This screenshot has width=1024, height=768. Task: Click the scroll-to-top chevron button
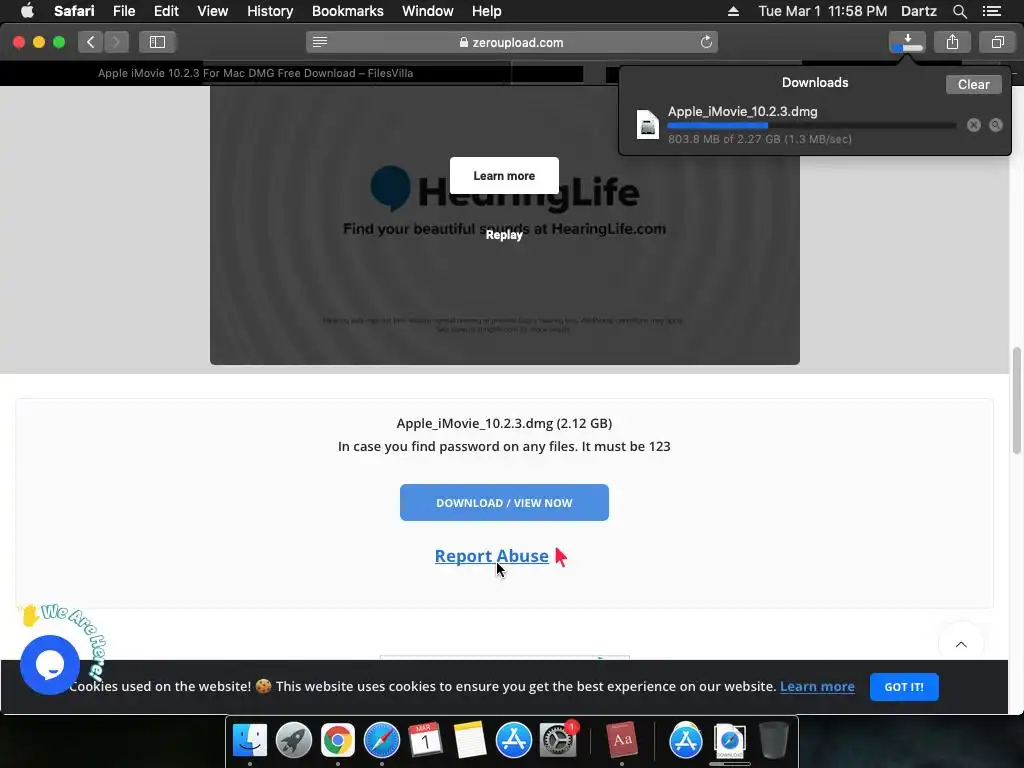pos(961,645)
